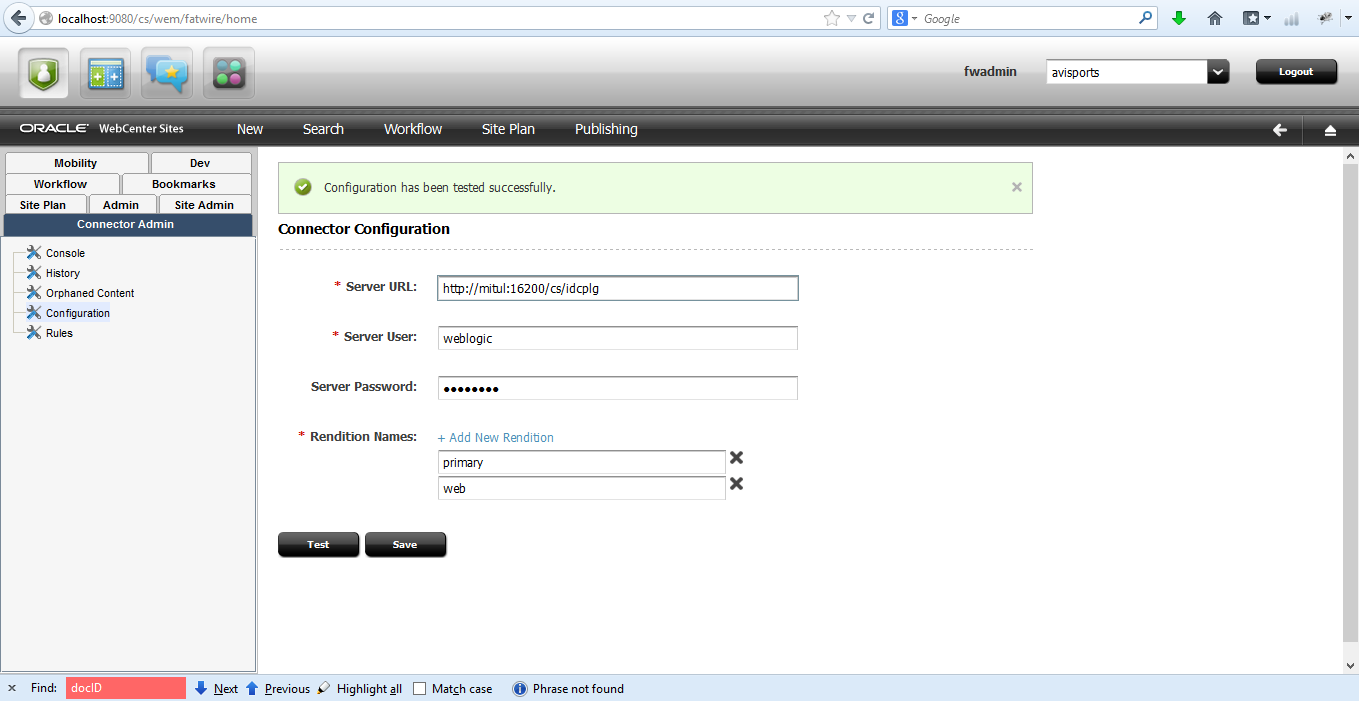Click the Add New Rendition link
Screen dimensions: 1360x701
[x=494, y=437]
